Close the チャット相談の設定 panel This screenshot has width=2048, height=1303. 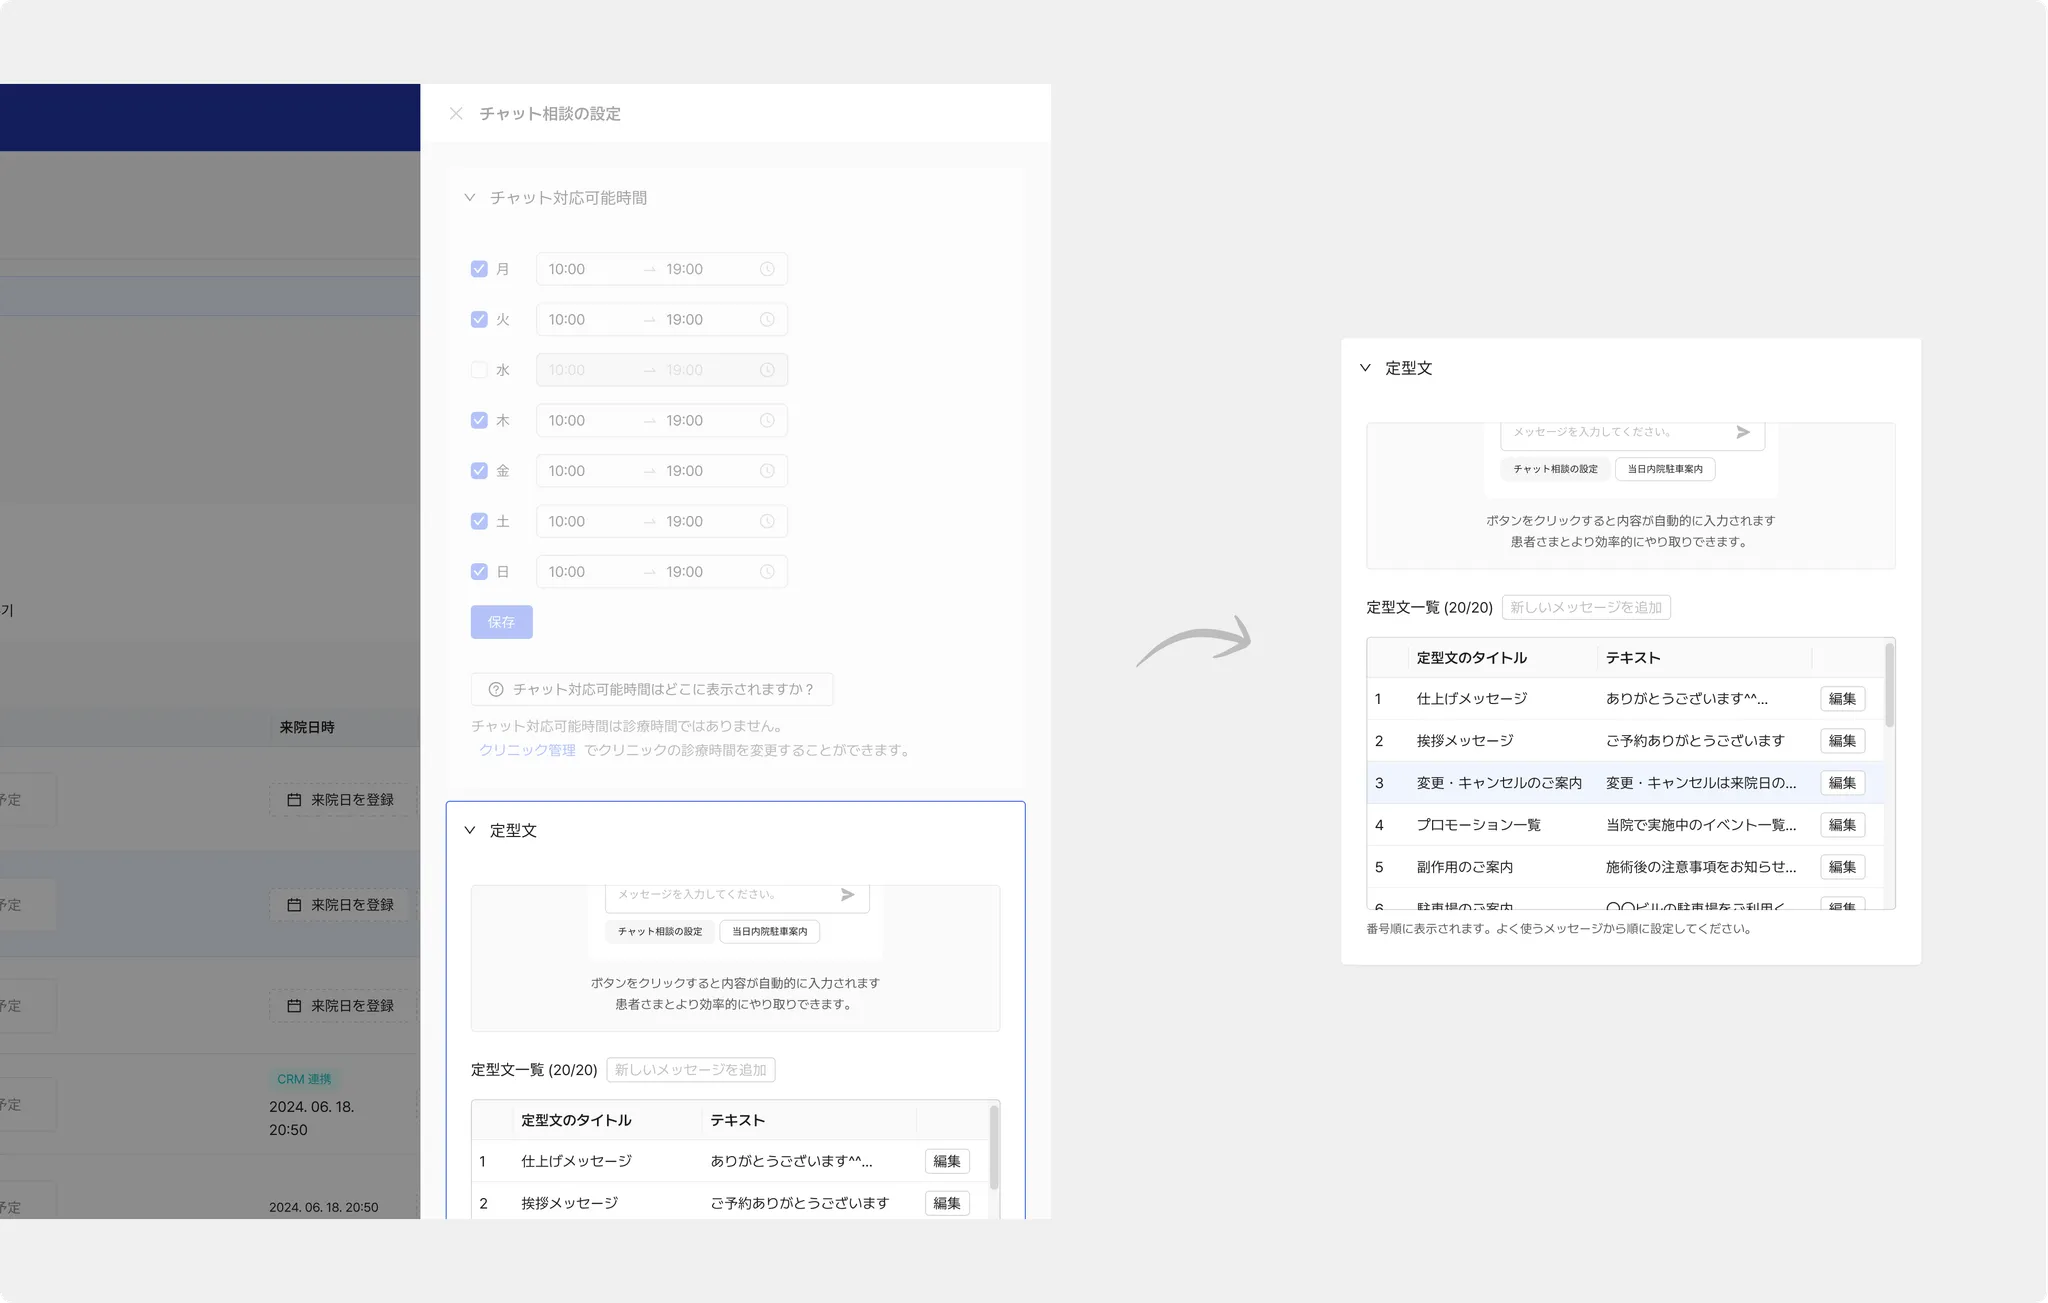coord(456,114)
